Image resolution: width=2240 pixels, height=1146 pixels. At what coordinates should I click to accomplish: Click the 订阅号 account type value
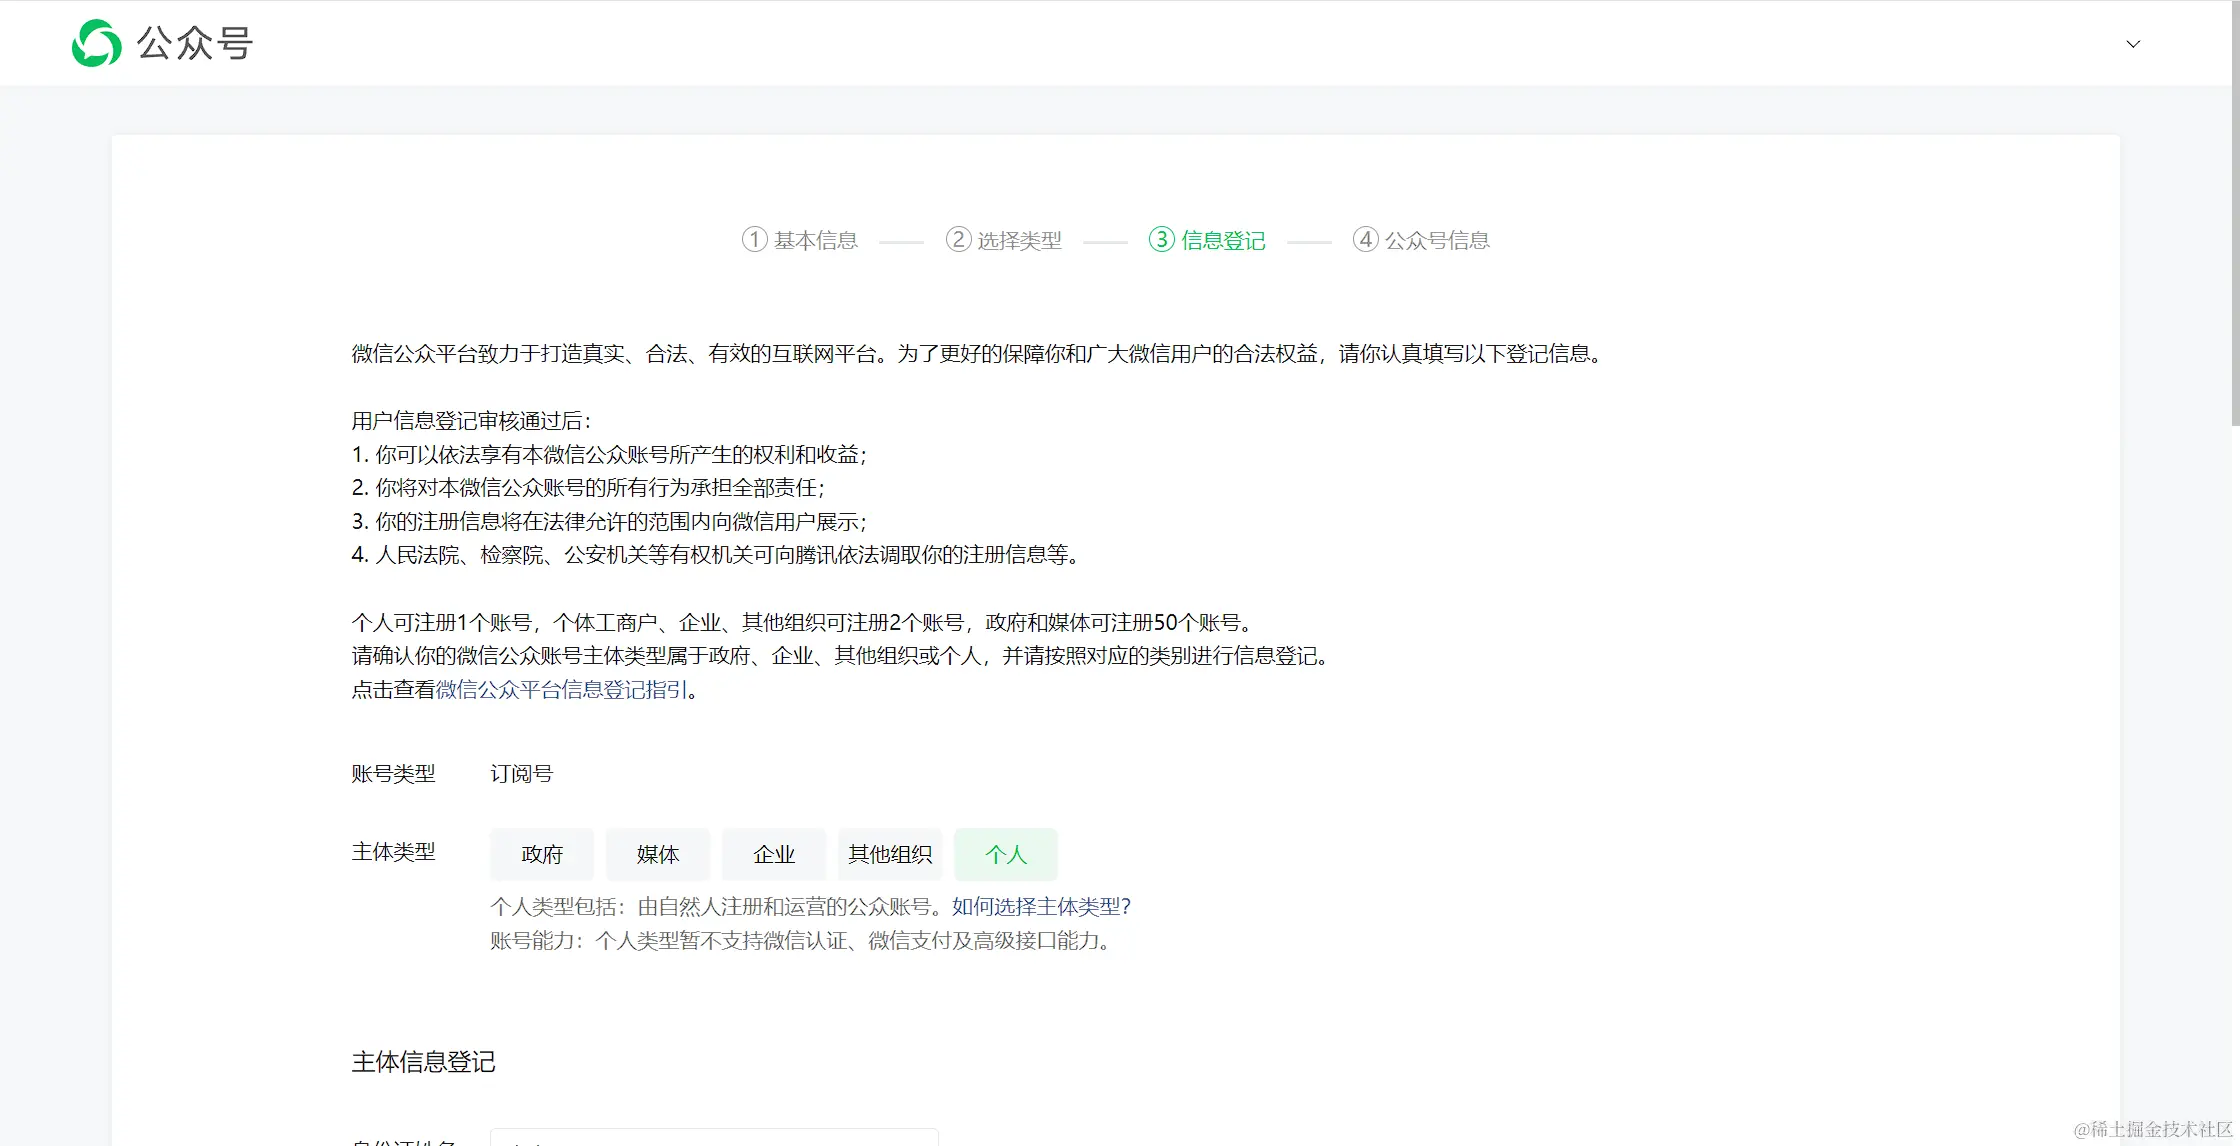click(x=521, y=773)
